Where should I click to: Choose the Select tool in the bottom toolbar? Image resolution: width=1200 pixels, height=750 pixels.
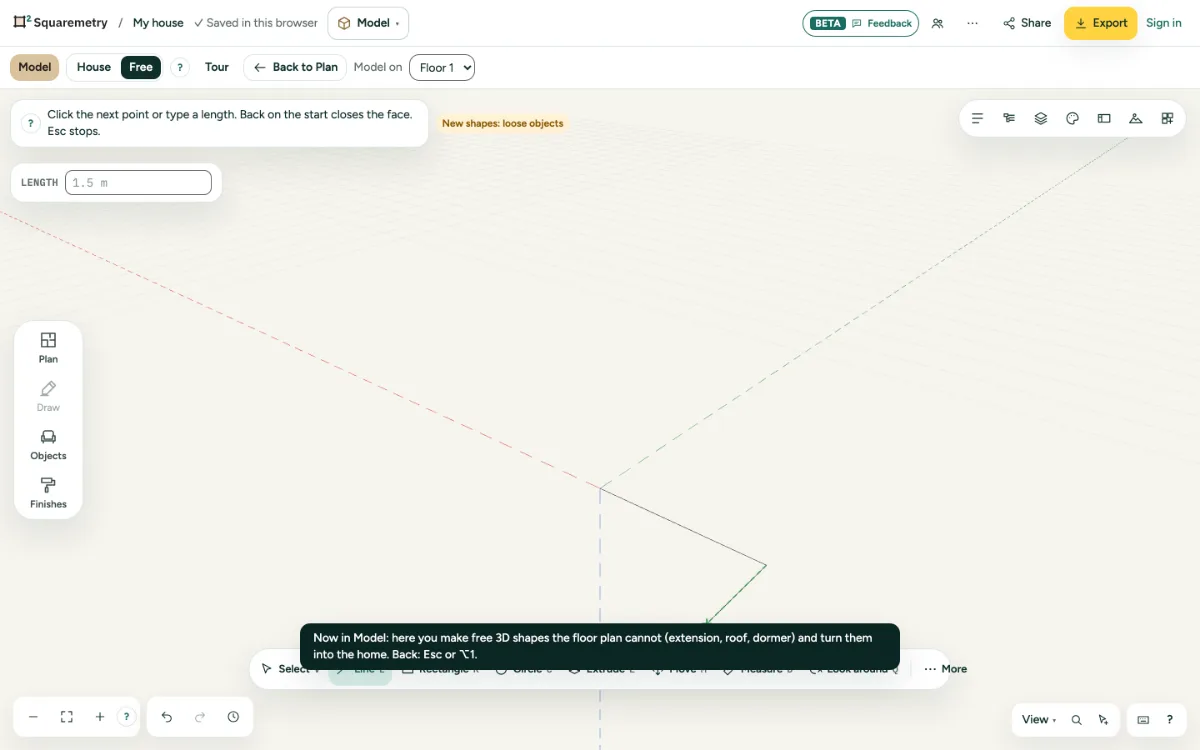click(x=290, y=669)
